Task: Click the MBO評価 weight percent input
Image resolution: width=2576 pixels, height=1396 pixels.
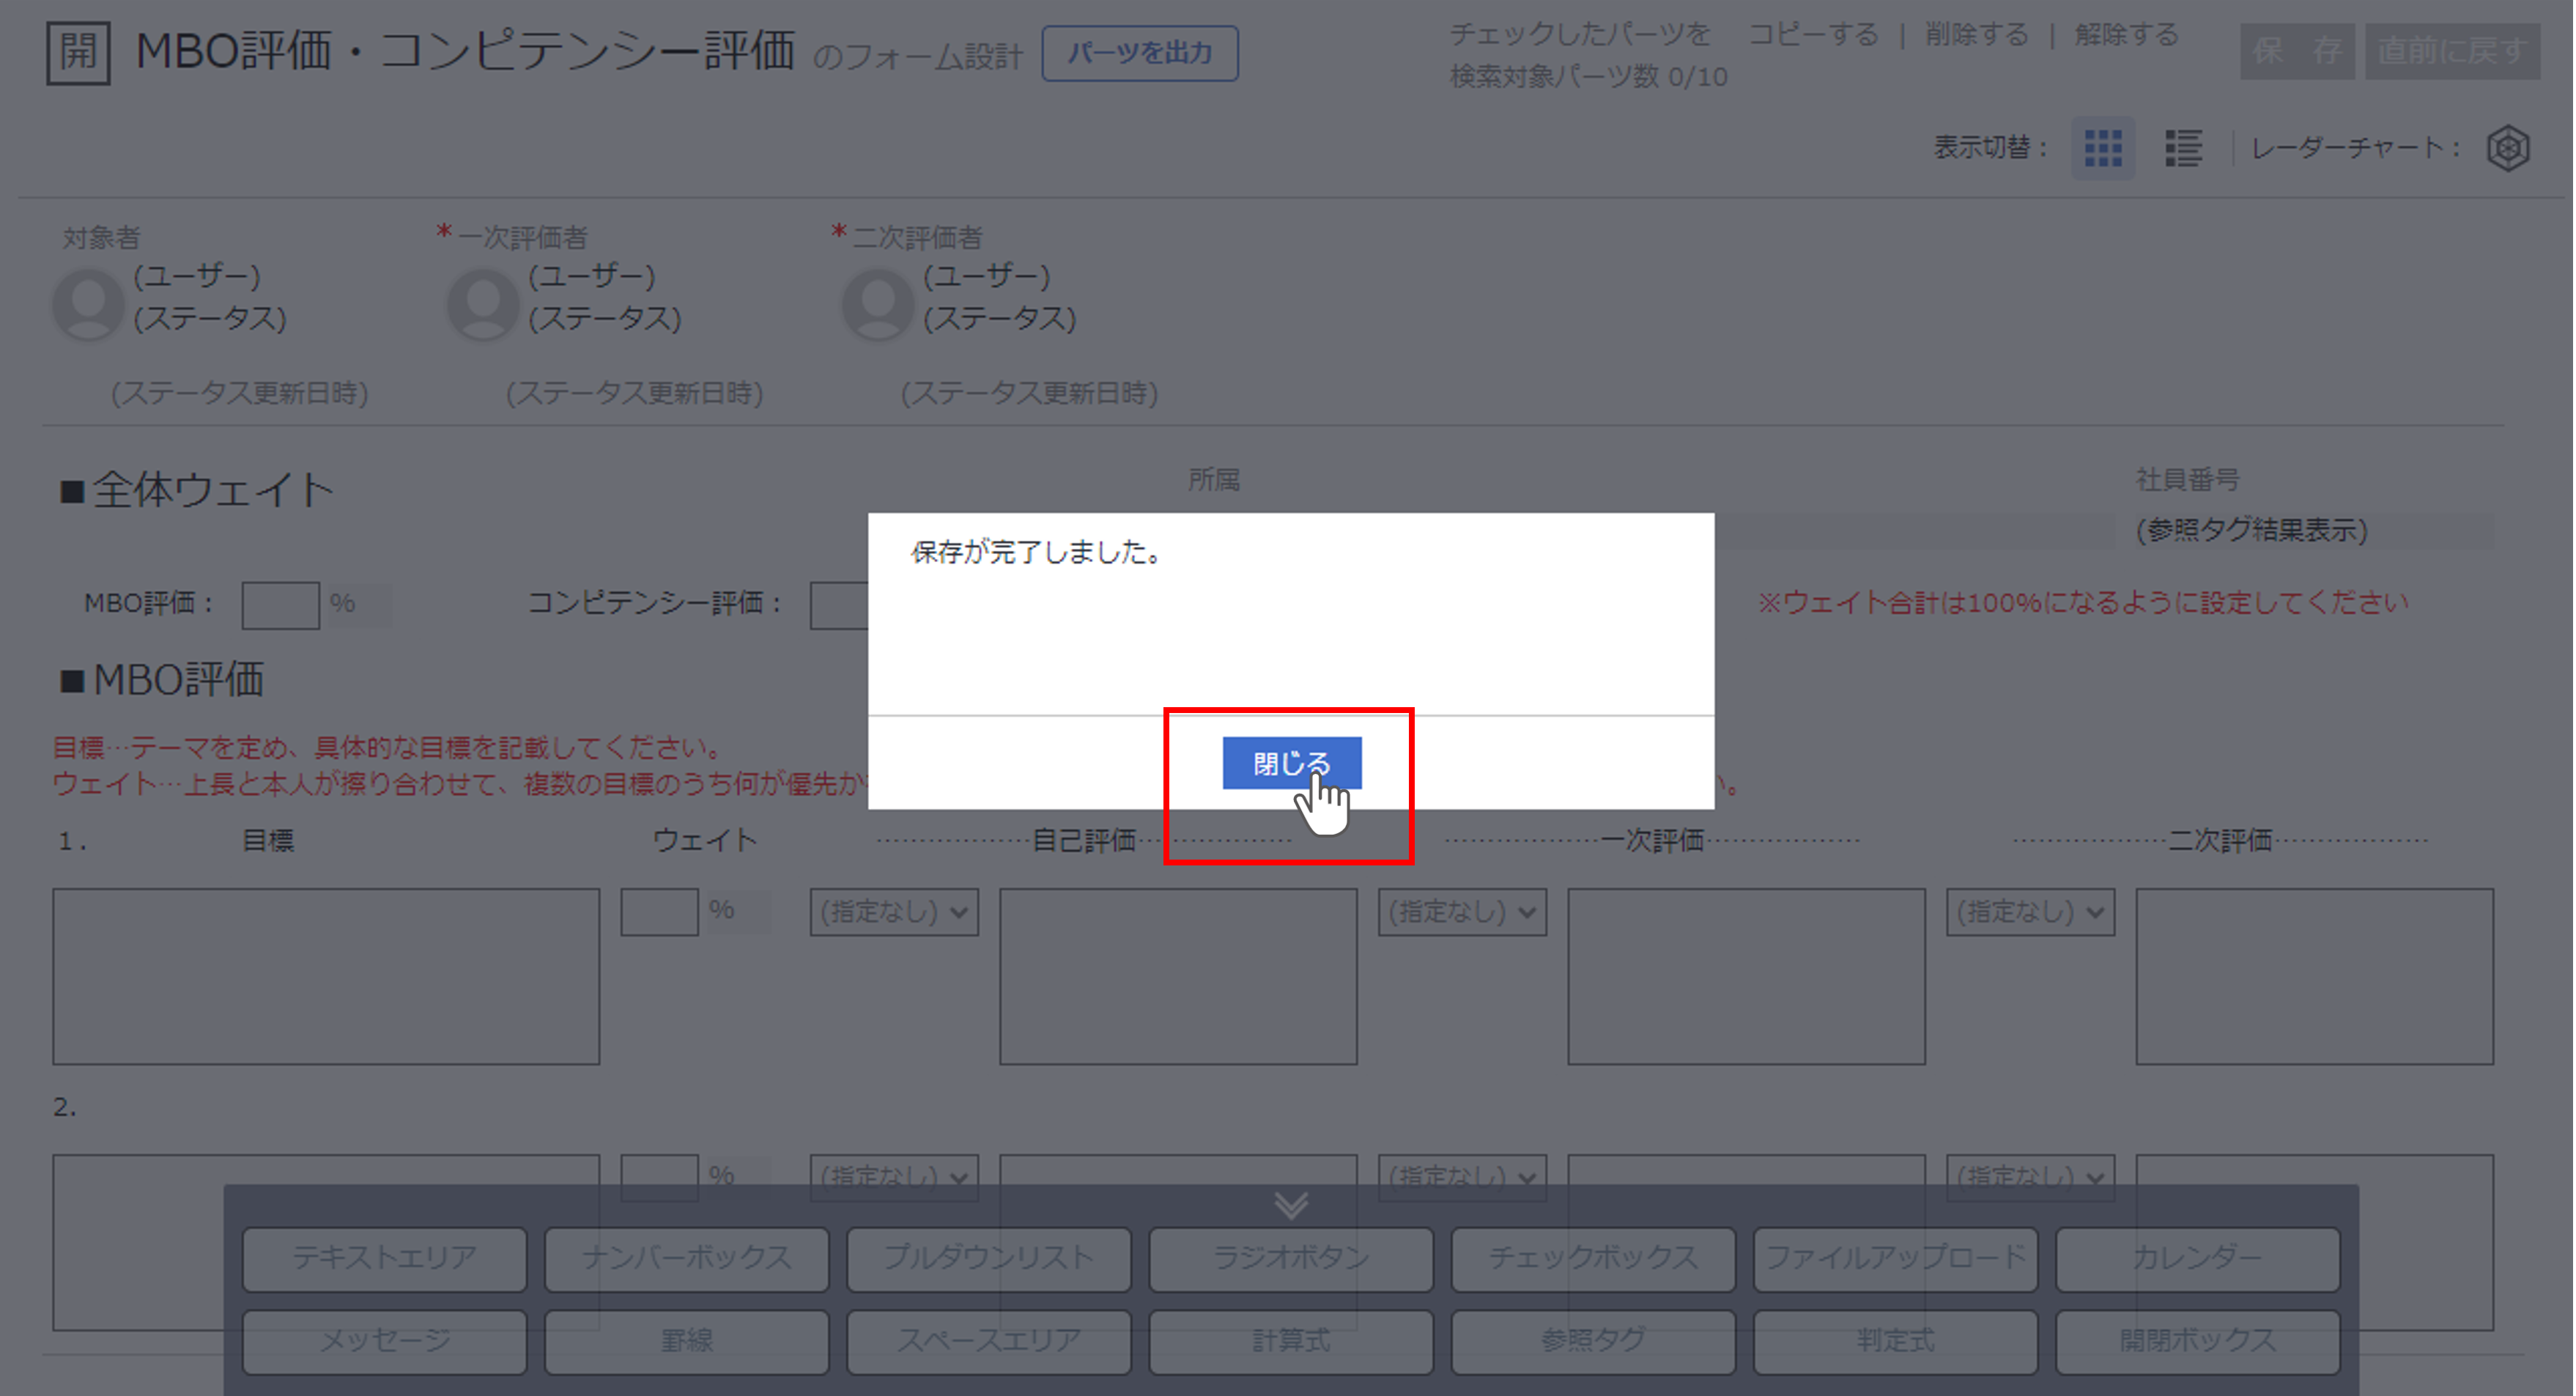Action: click(x=280, y=605)
